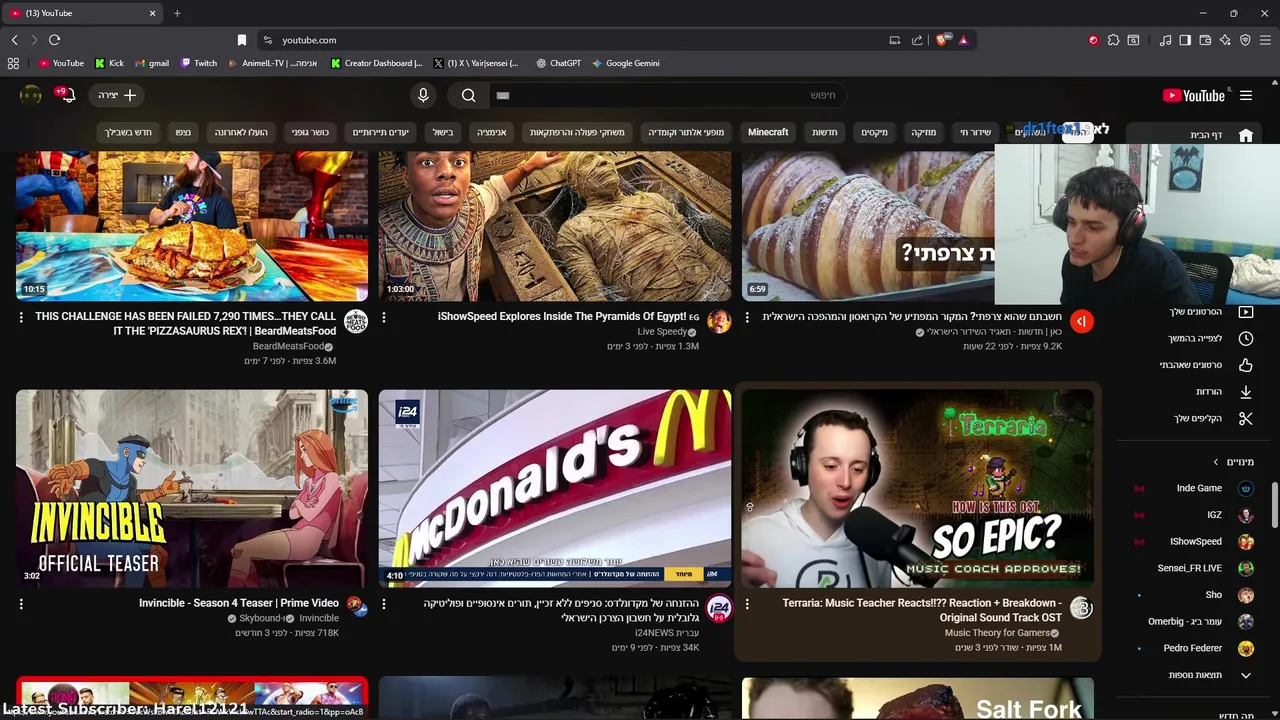Open the Brave main menu
The image size is (1280, 720).
(x=1266, y=40)
